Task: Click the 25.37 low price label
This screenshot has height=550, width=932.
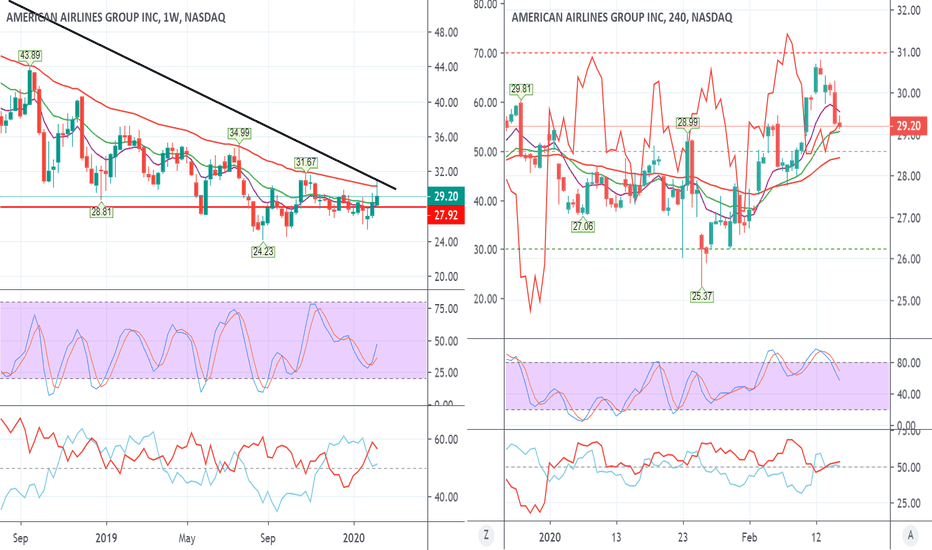Action: click(702, 296)
